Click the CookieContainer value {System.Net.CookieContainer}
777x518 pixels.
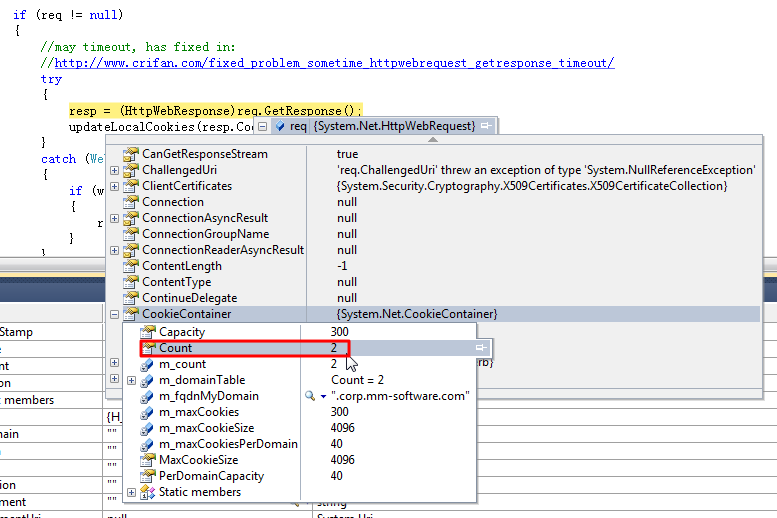[417, 314]
